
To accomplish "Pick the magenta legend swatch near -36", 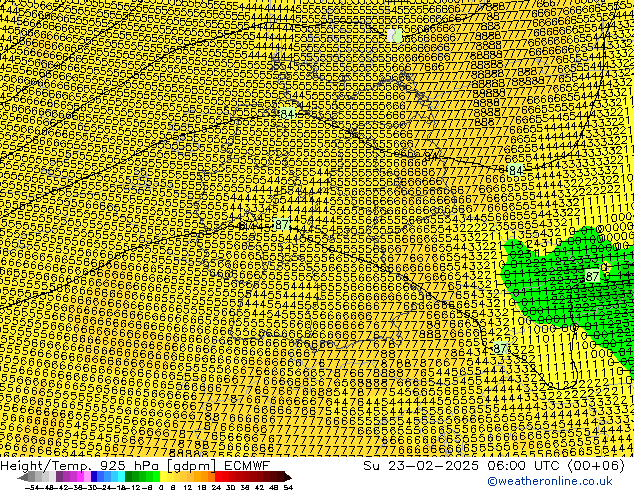I will point(80,477).
